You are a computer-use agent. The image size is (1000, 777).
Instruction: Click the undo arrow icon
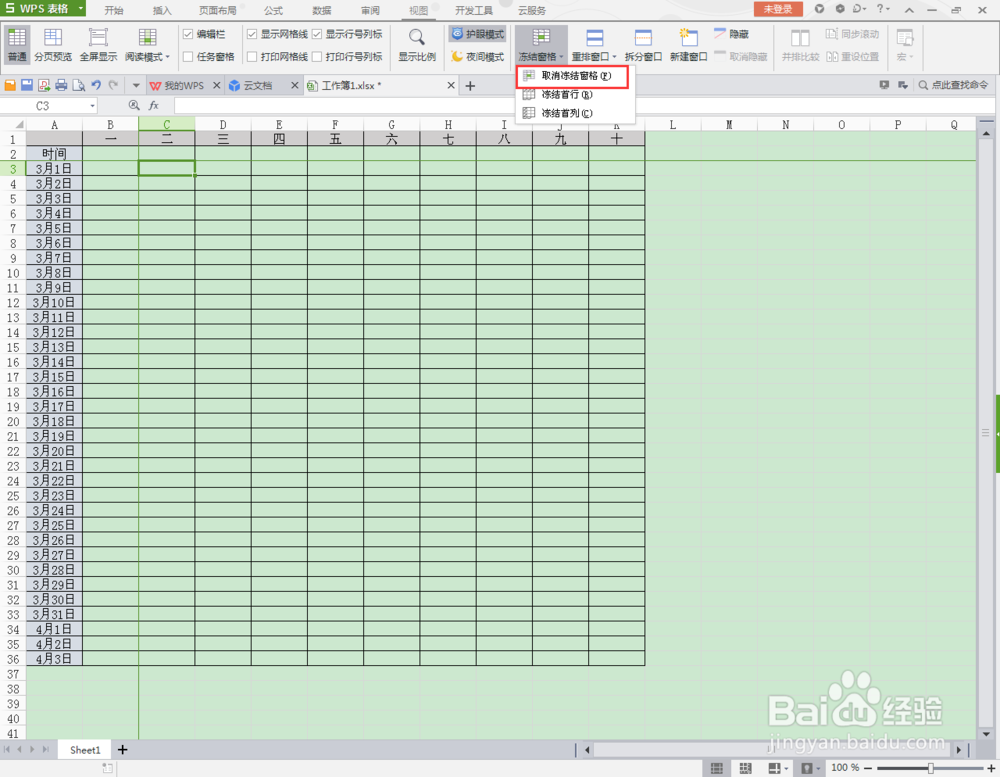pos(96,85)
